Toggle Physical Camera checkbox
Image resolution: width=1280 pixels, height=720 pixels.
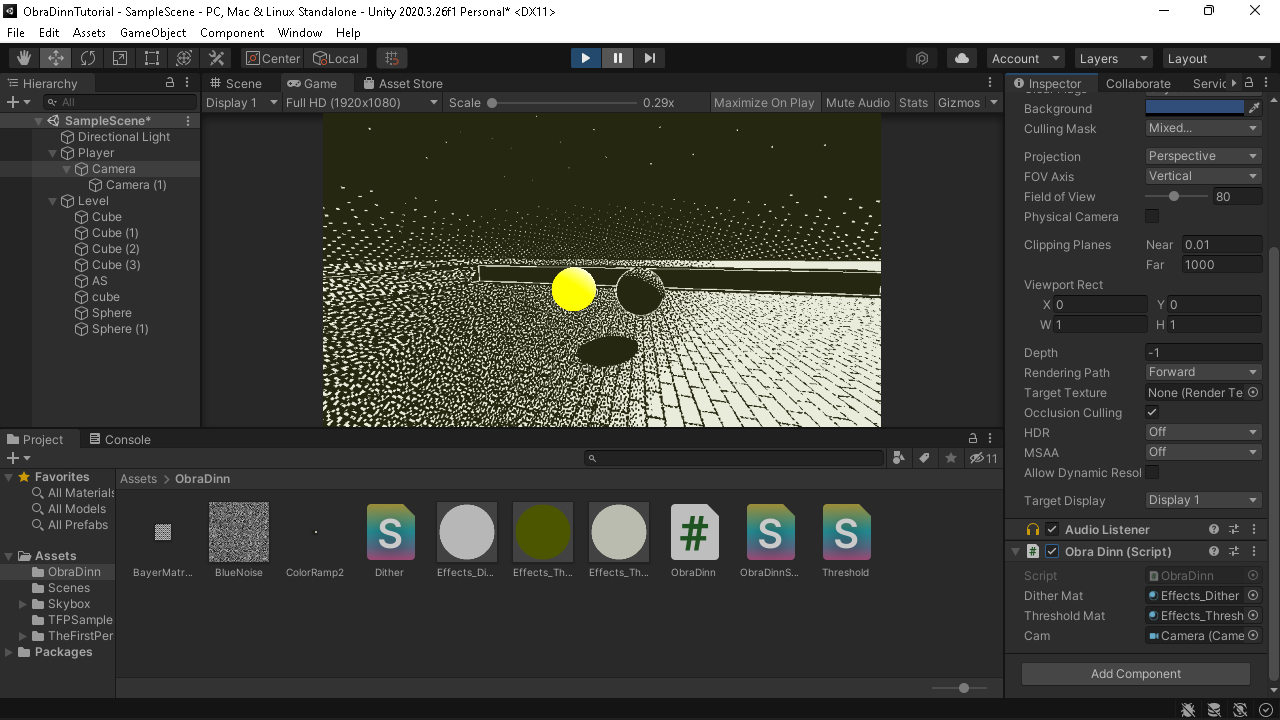coord(1152,216)
